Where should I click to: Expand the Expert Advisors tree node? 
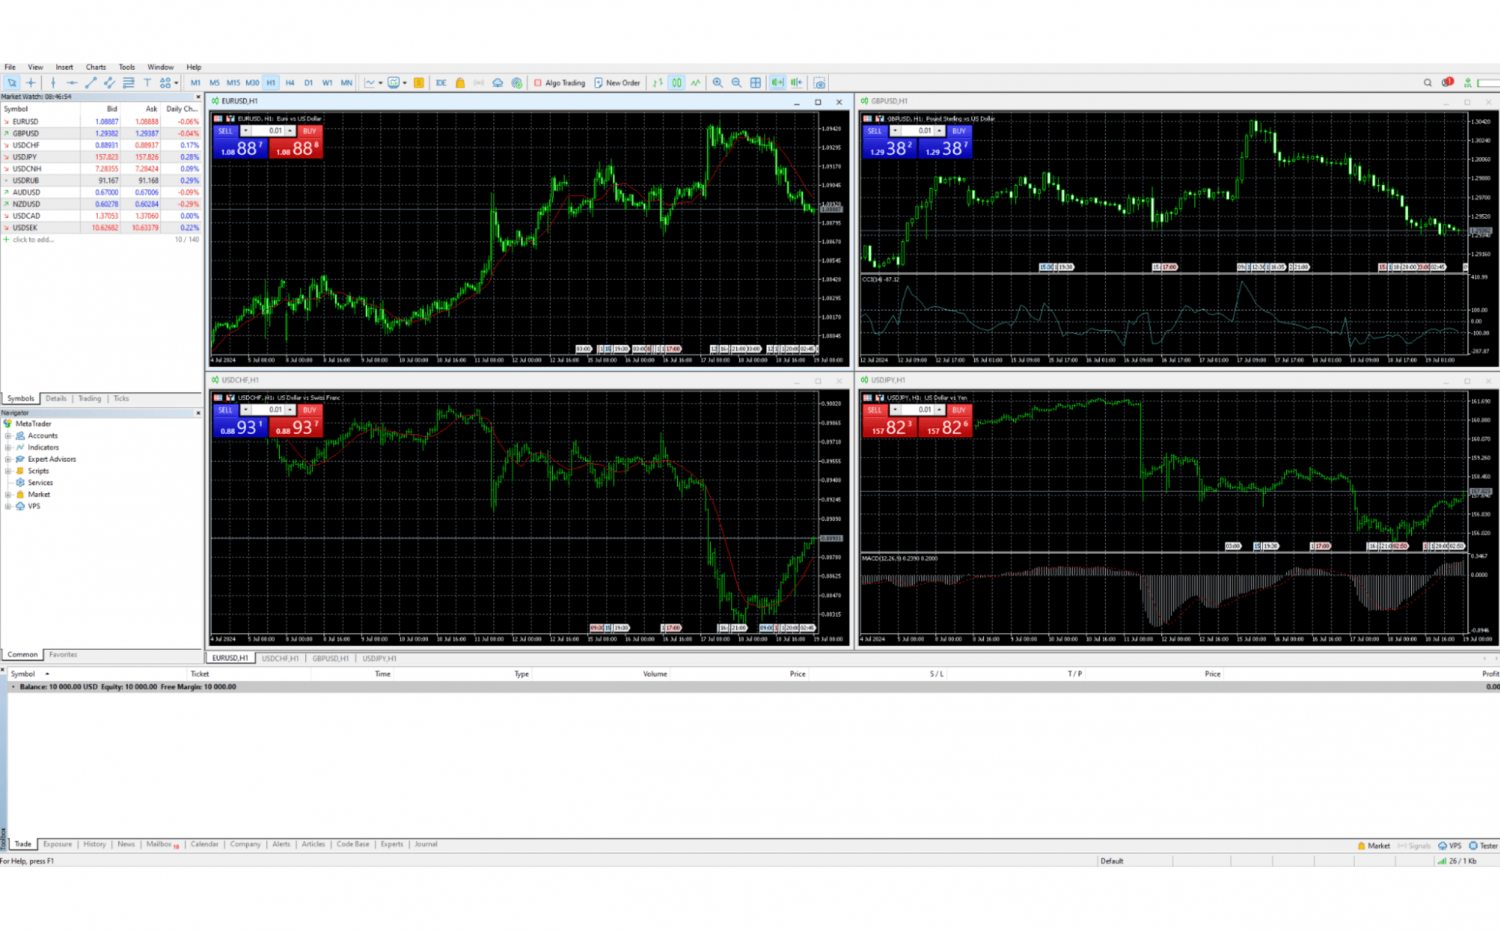[8, 459]
